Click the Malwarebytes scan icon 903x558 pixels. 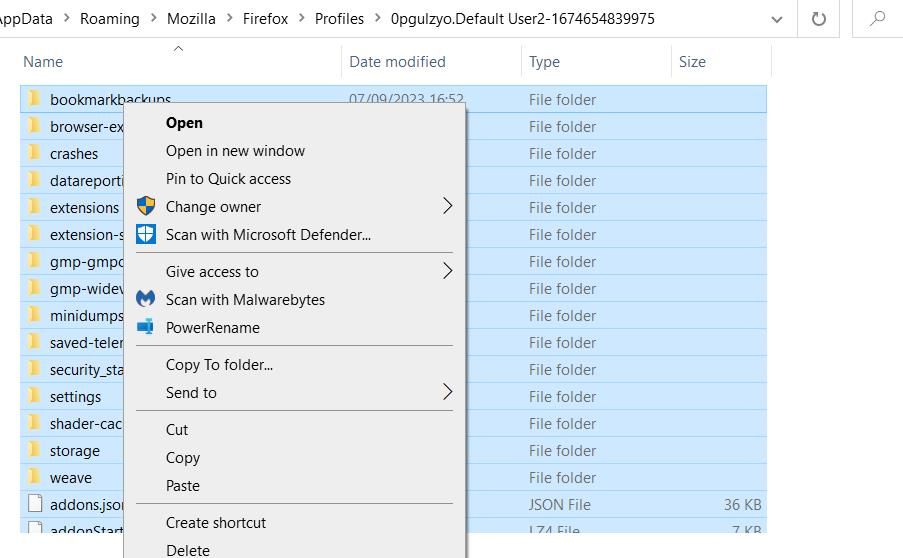coord(146,299)
